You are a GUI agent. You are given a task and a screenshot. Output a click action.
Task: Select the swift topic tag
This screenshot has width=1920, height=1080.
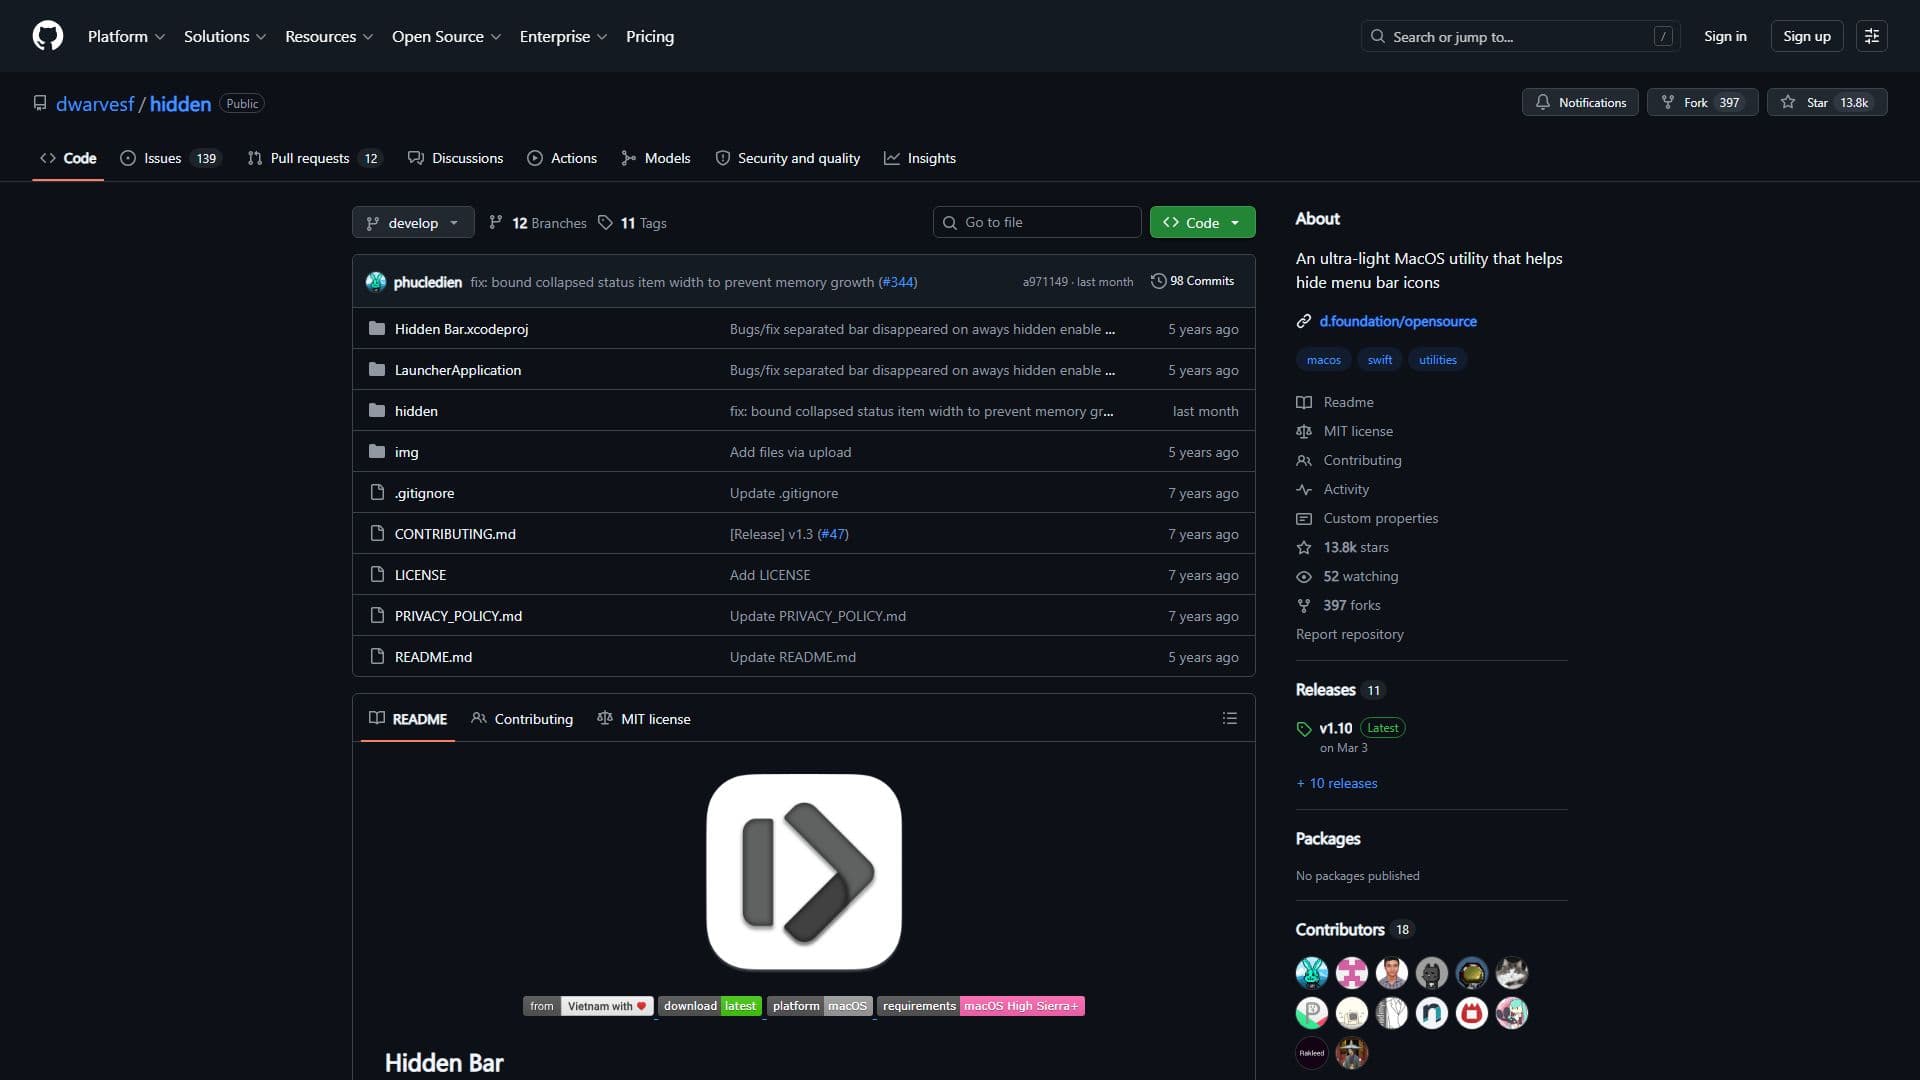(1379, 360)
